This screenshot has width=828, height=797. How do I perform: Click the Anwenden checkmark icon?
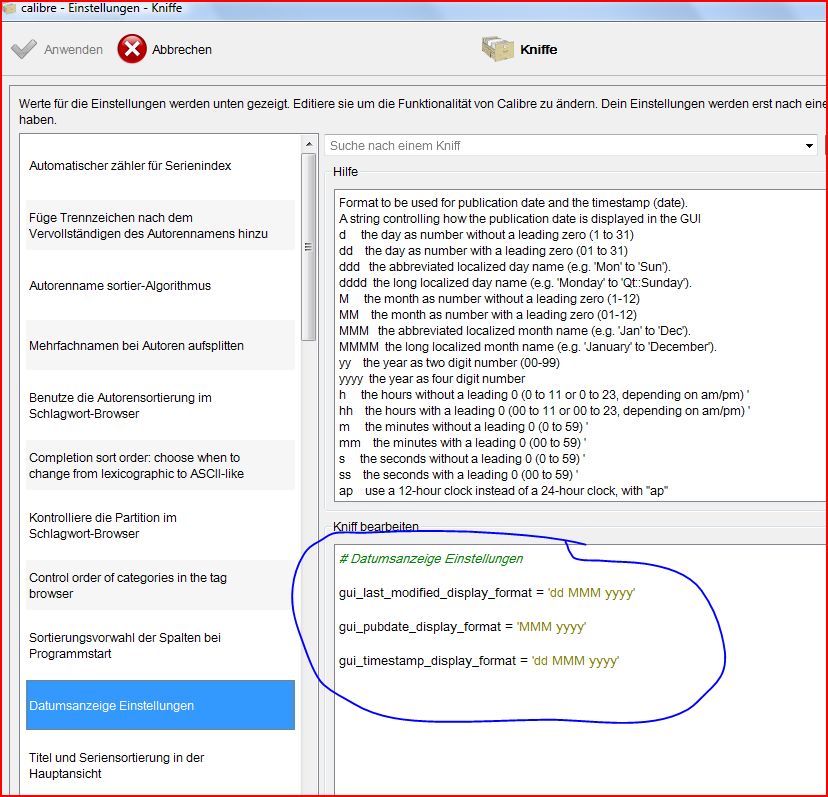24,49
